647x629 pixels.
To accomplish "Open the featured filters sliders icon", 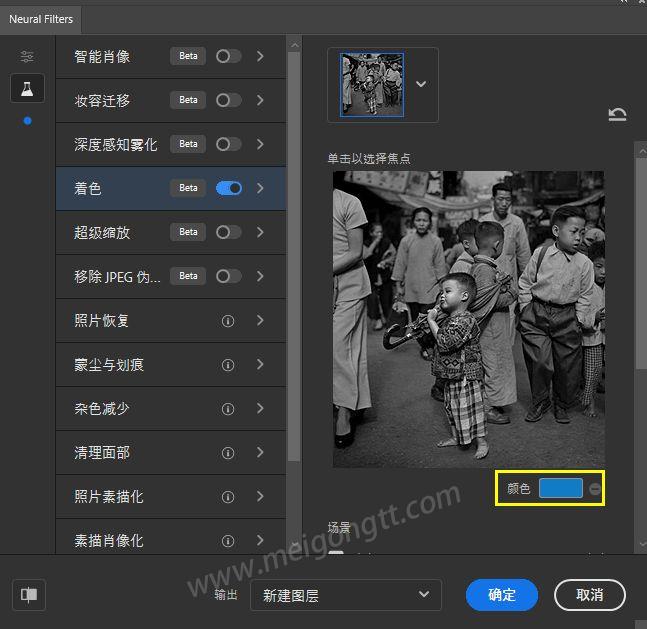I will [x=27, y=56].
